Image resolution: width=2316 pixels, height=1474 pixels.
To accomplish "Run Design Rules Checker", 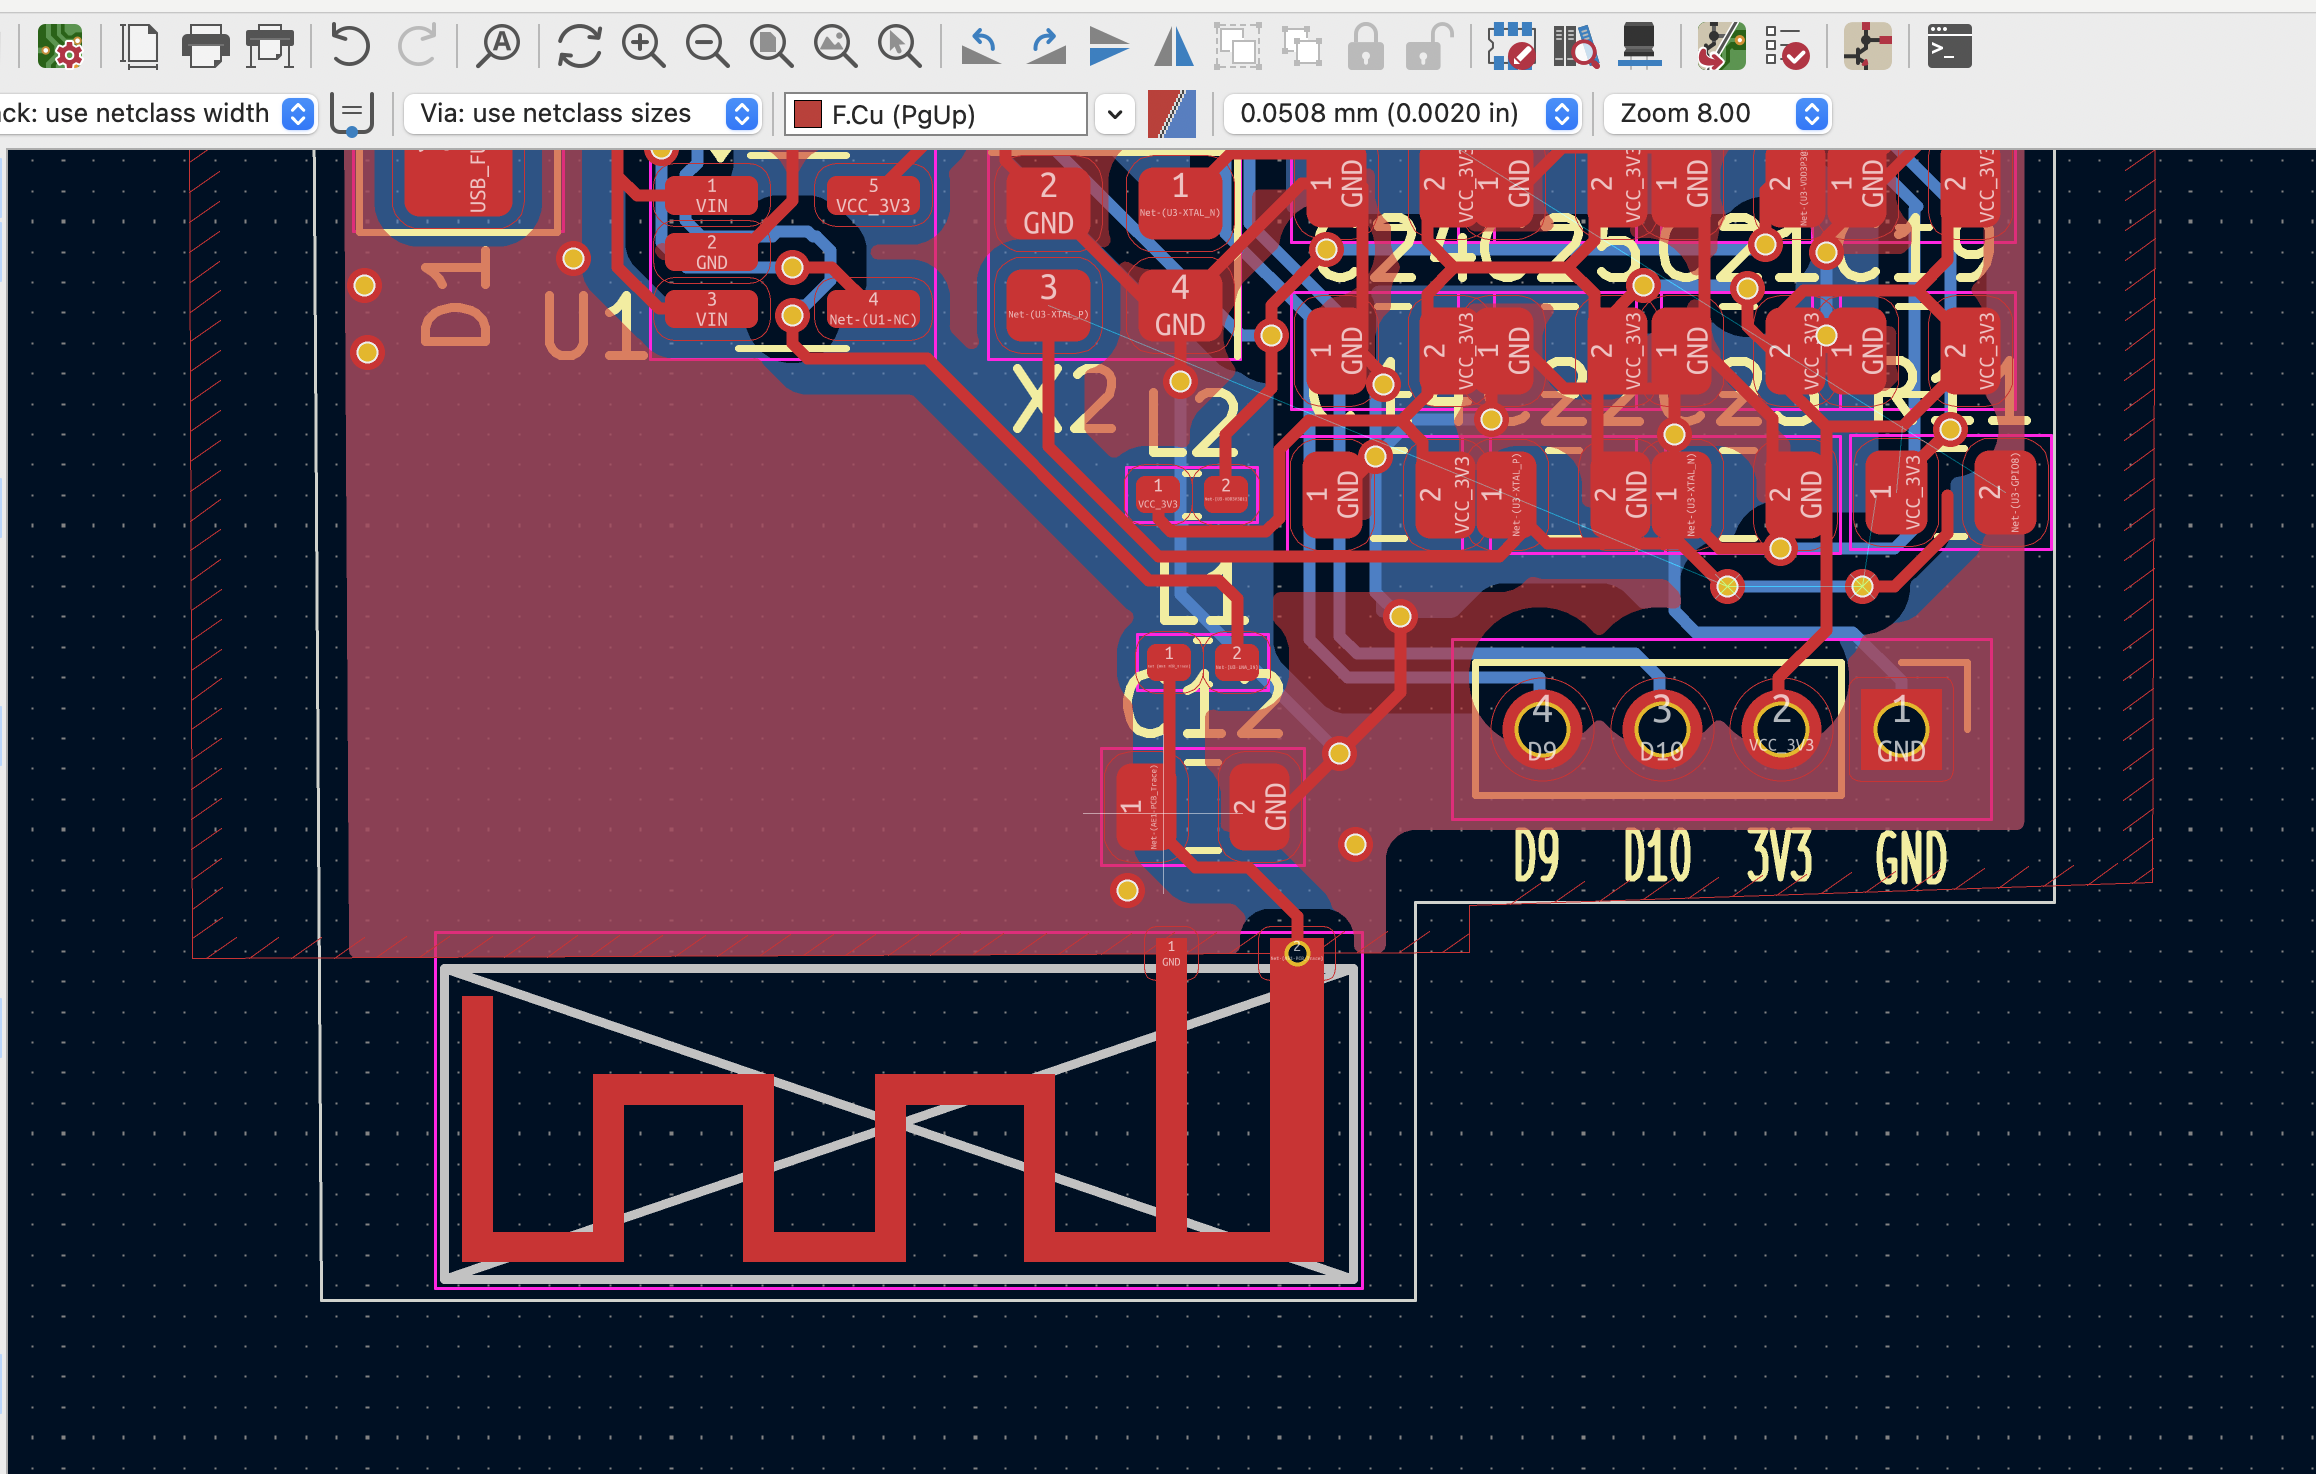I will (1786, 46).
